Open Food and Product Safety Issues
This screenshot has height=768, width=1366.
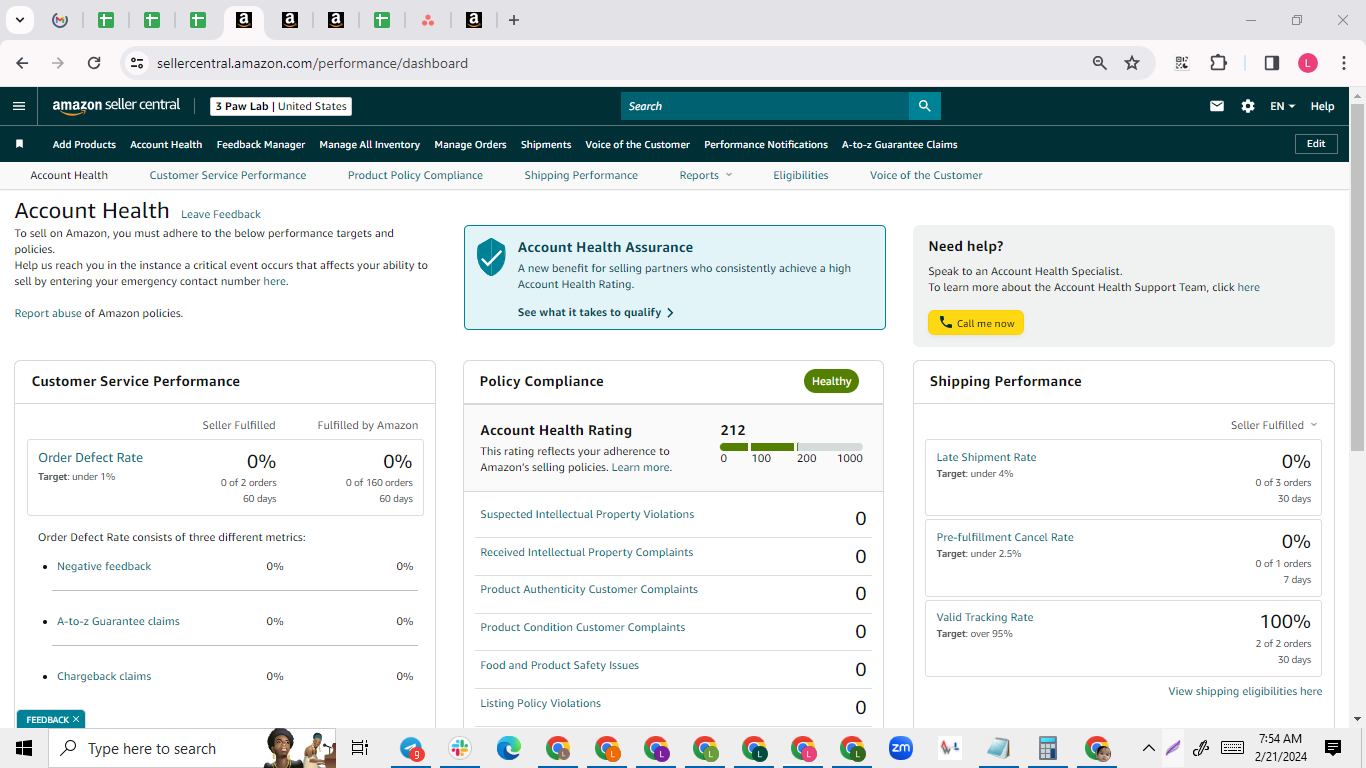559,665
